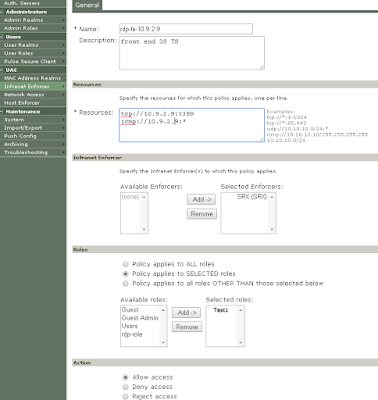The width and height of the screenshot is (378, 400).
Task: Select Policy applies to ALL roles
Action: click(x=125, y=264)
